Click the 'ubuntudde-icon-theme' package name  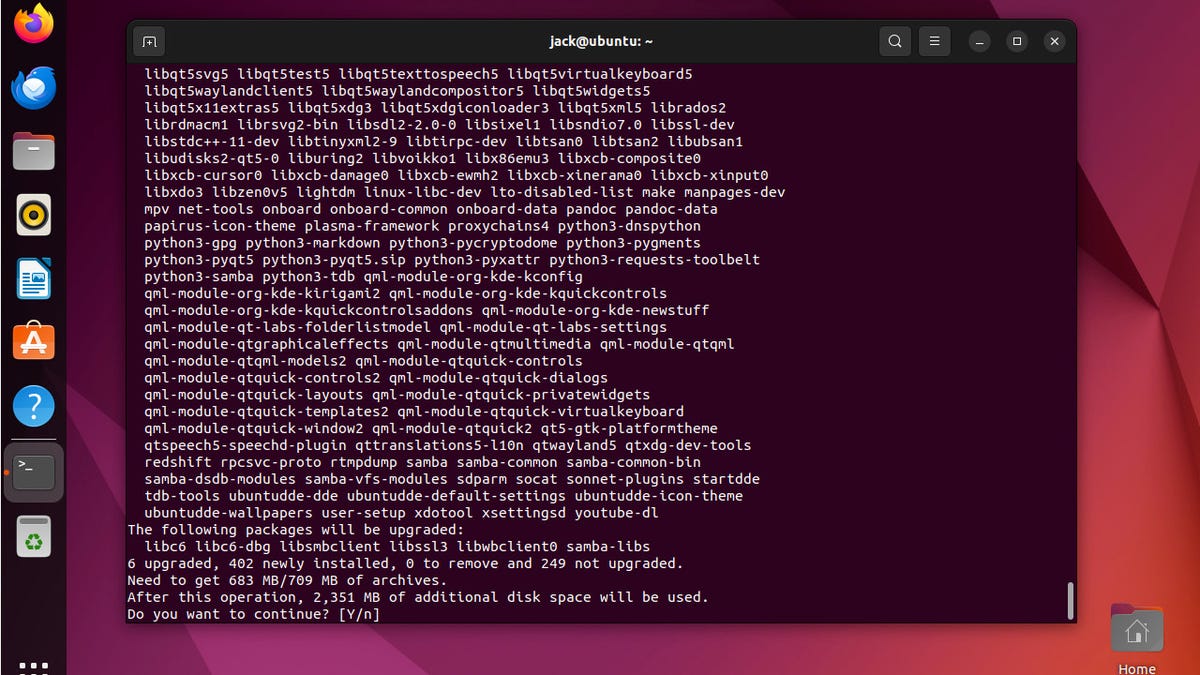tap(658, 496)
